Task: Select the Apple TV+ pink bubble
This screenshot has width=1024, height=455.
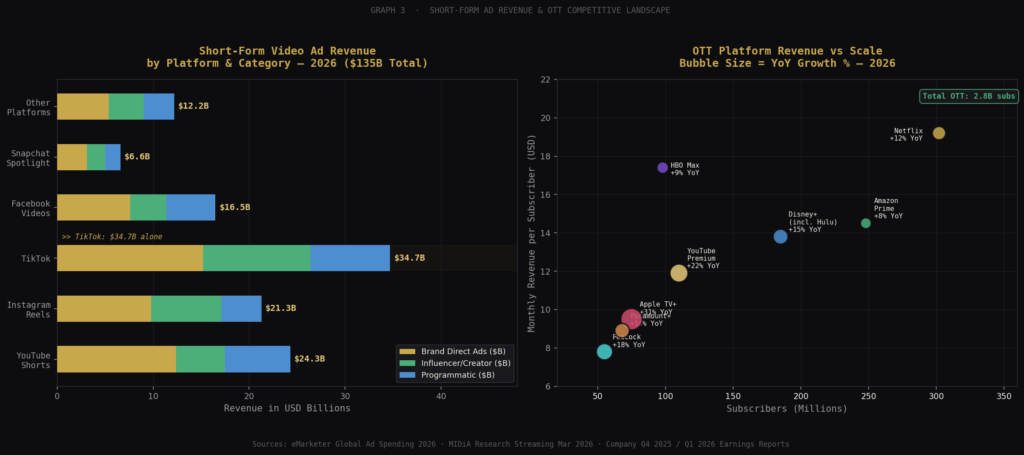Action: click(631, 319)
